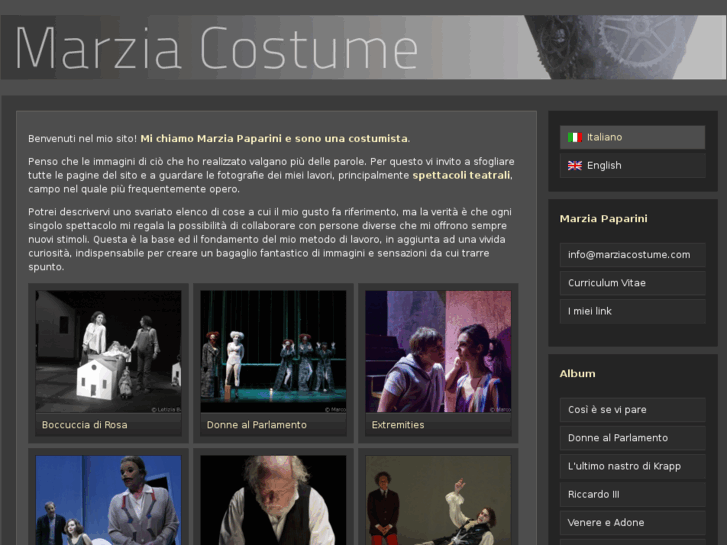
Task: Open L'ultimo nastro di Krapp album
Action: [x=632, y=466]
